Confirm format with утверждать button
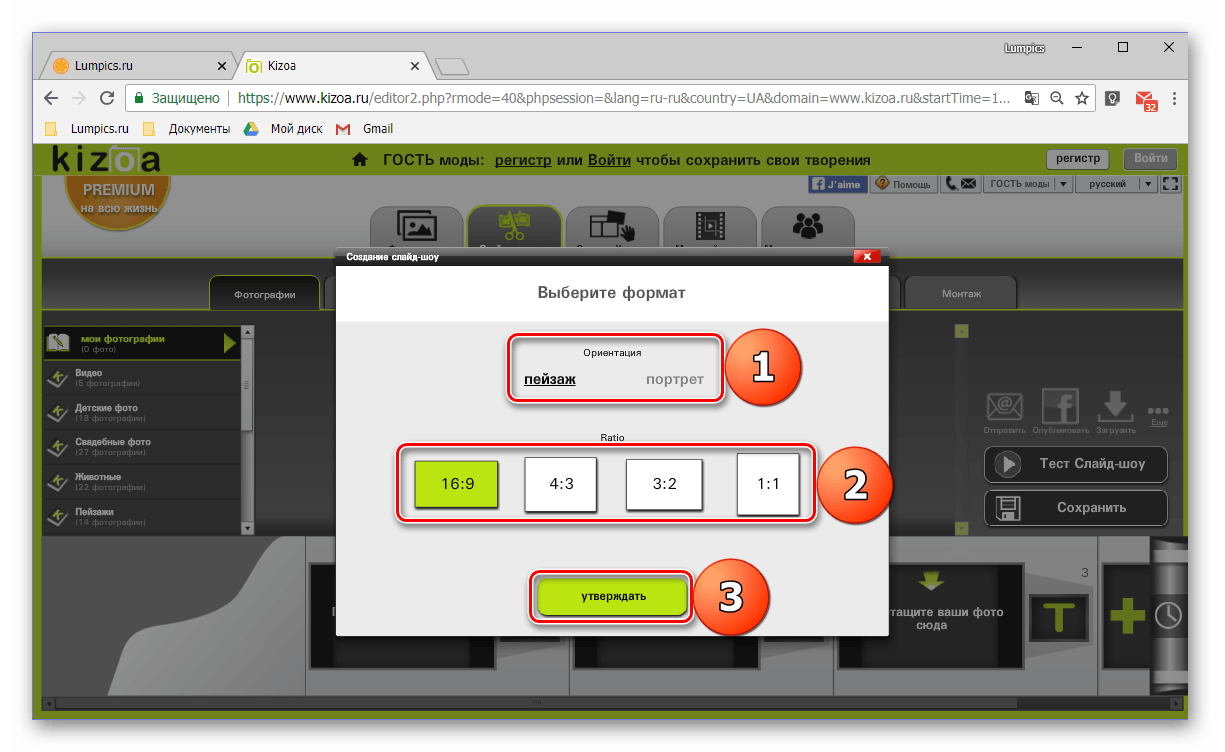This screenshot has width=1225, height=752. [613, 596]
